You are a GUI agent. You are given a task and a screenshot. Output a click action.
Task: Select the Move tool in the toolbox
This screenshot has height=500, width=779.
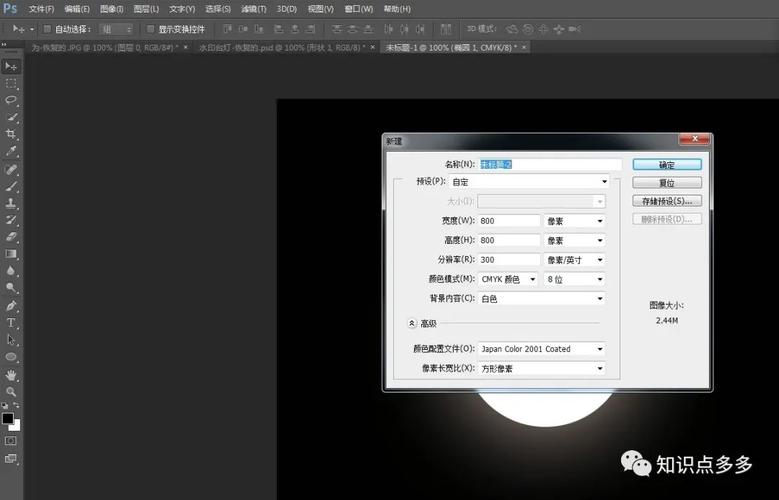tap(12, 66)
